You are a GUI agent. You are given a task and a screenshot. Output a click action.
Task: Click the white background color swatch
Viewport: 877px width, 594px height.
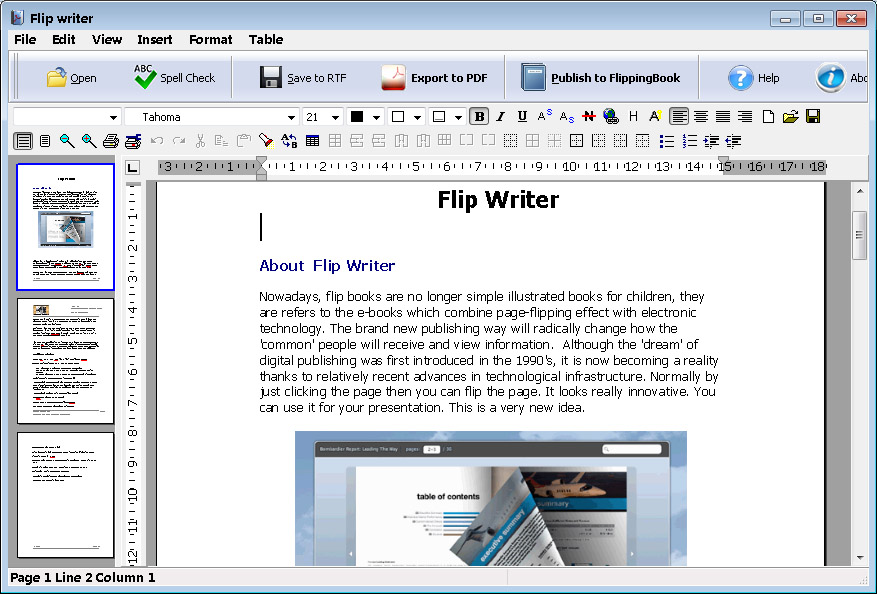point(398,117)
